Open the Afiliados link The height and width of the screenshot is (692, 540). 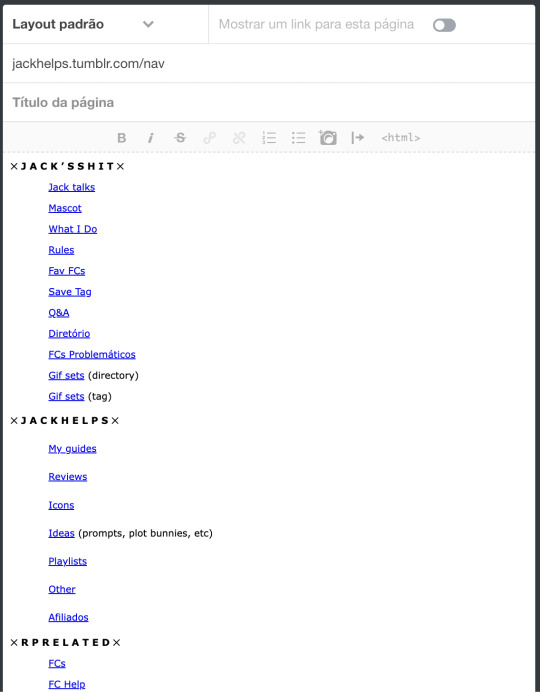tap(68, 617)
